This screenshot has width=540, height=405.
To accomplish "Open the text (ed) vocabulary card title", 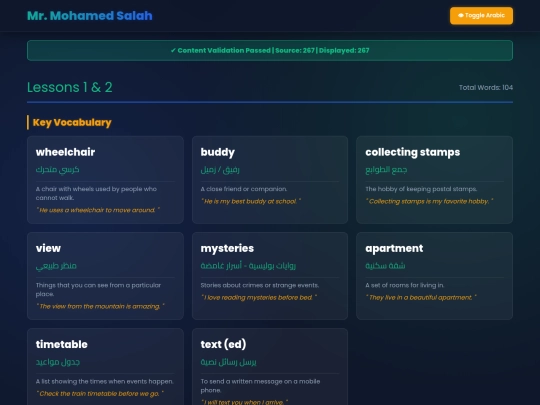I will click(223, 344).
